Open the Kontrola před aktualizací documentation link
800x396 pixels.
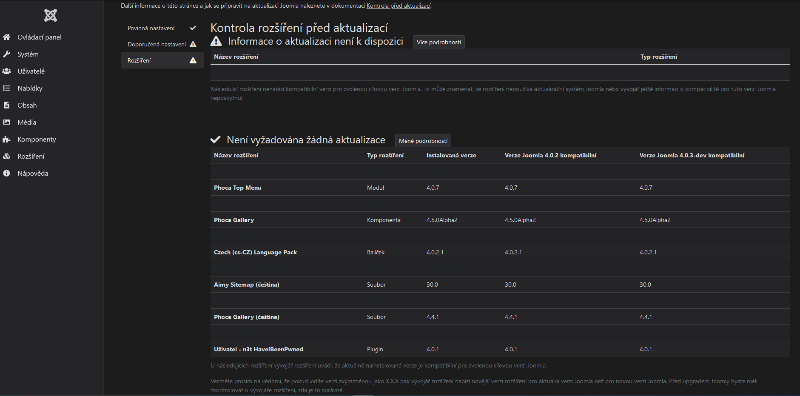pyautogui.click(x=399, y=6)
